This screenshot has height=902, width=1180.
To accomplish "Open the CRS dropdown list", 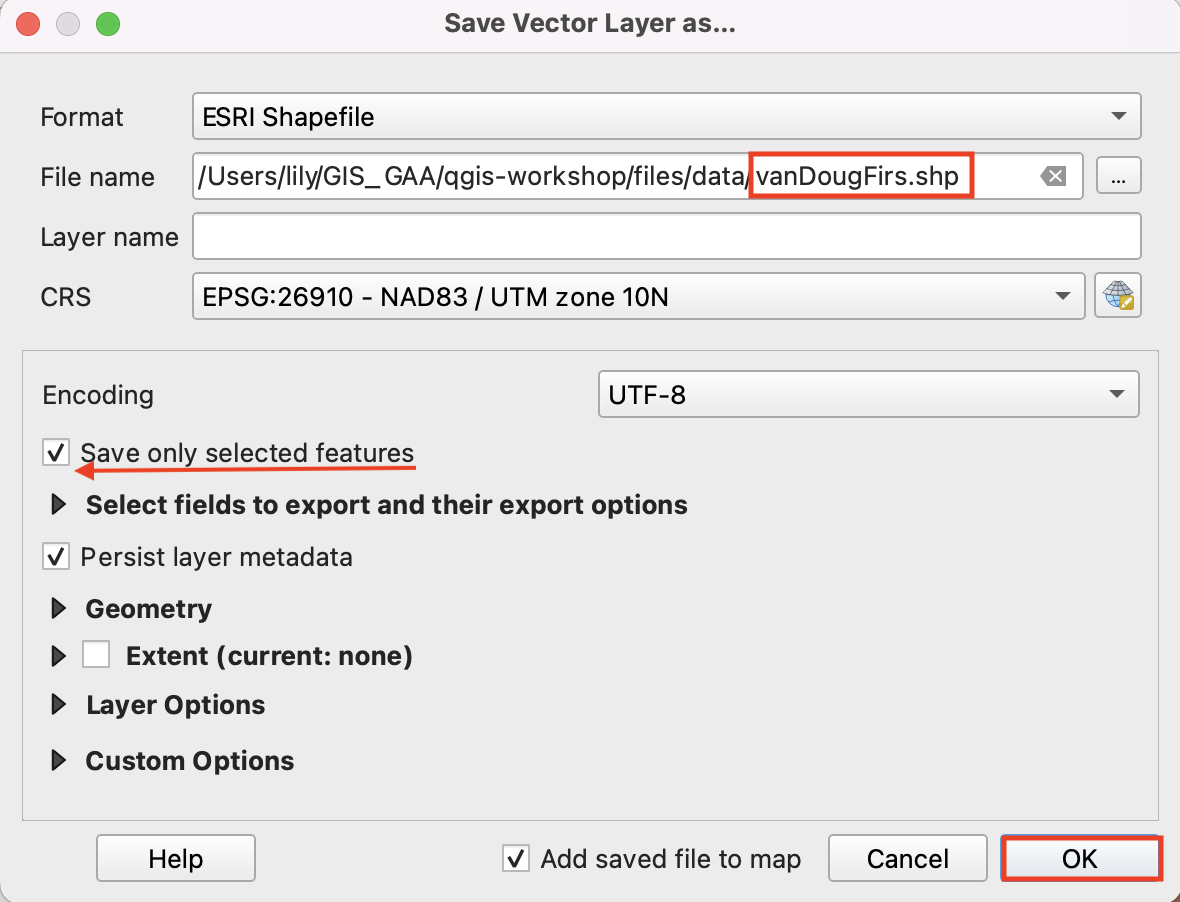I will 638,297.
